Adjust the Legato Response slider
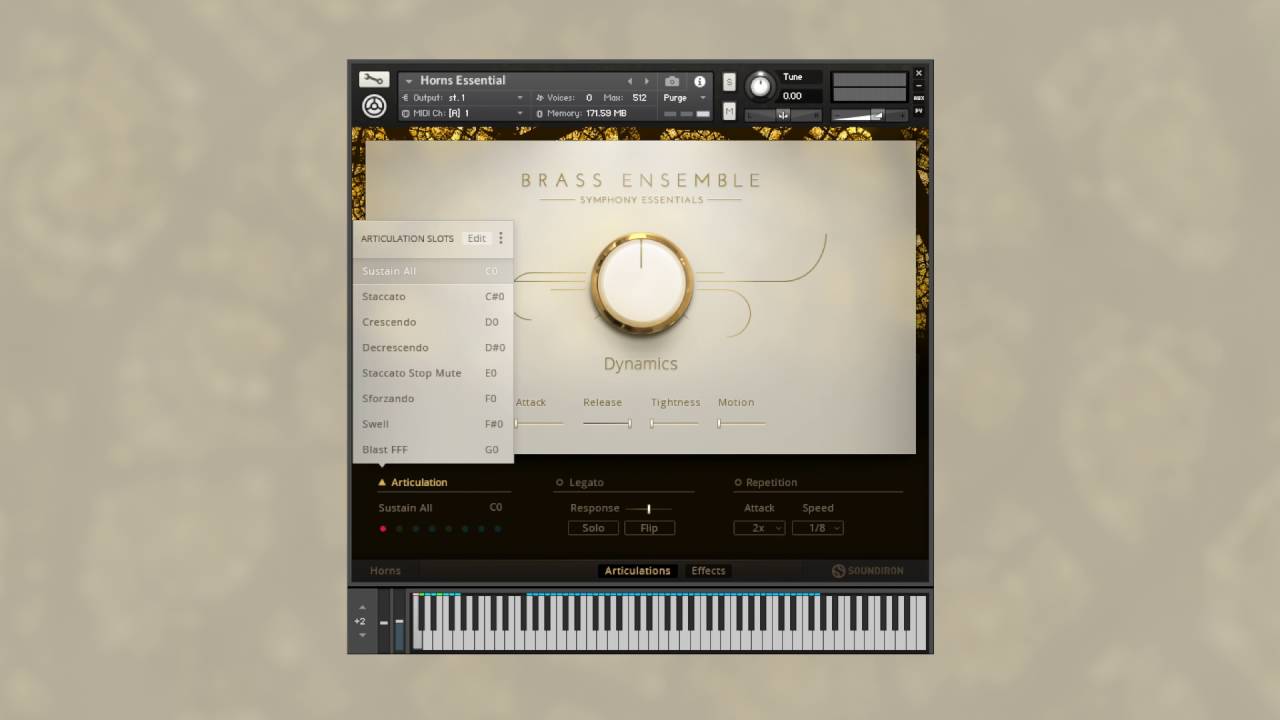Viewport: 1280px width, 720px height. [648, 509]
